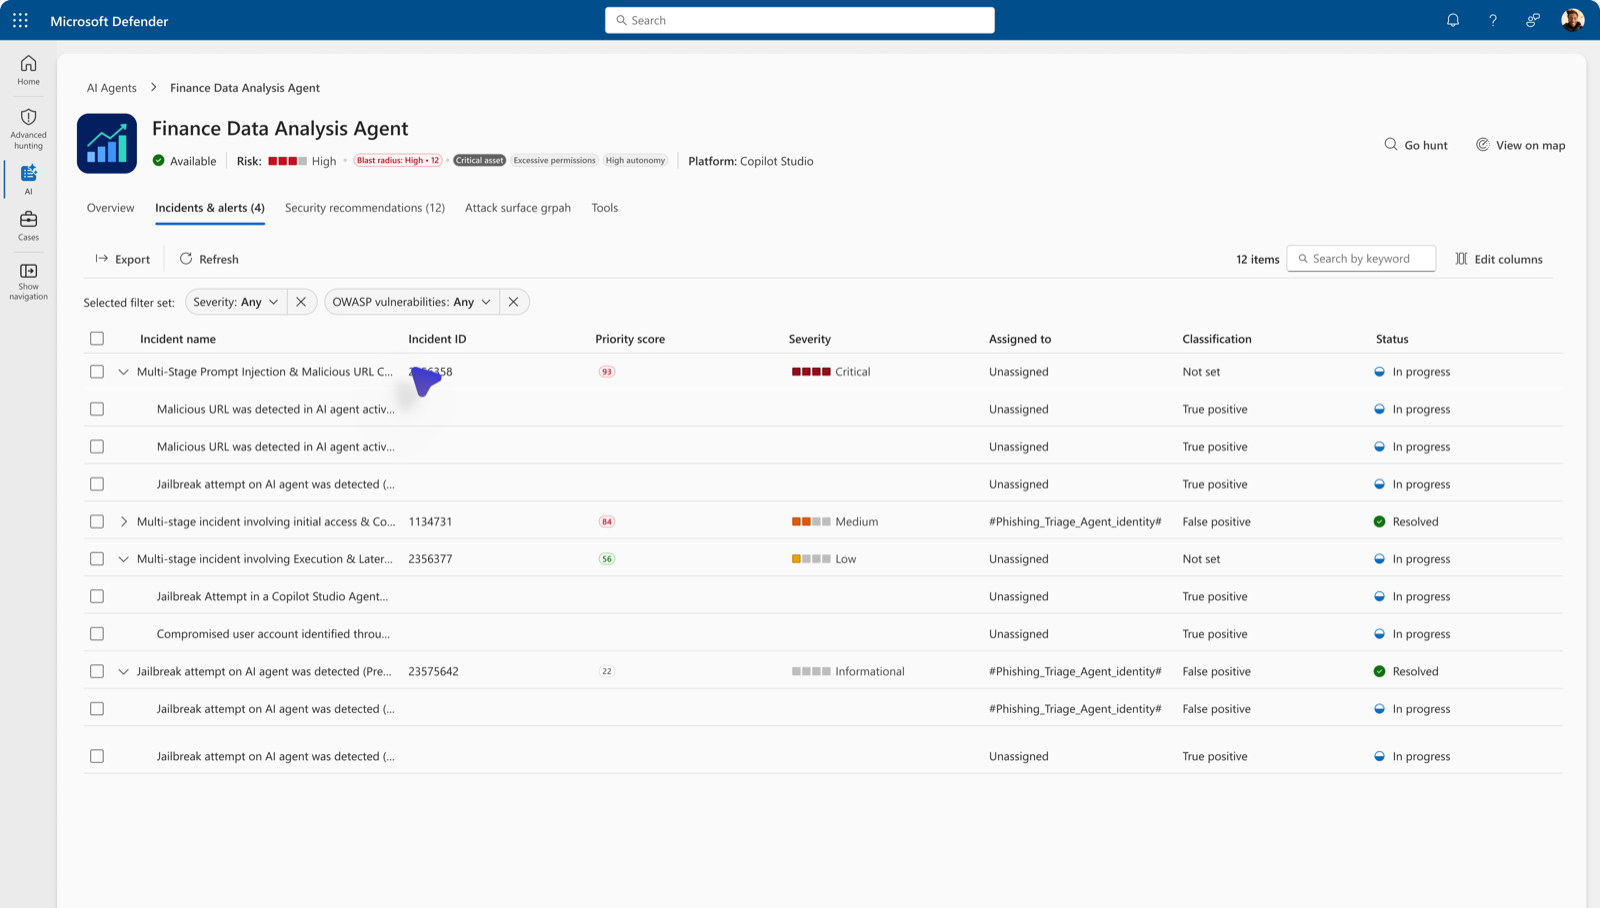Screen dimensions: 1600x908
Task: Check incident 2356377 row checkbox
Action: click(x=97, y=559)
